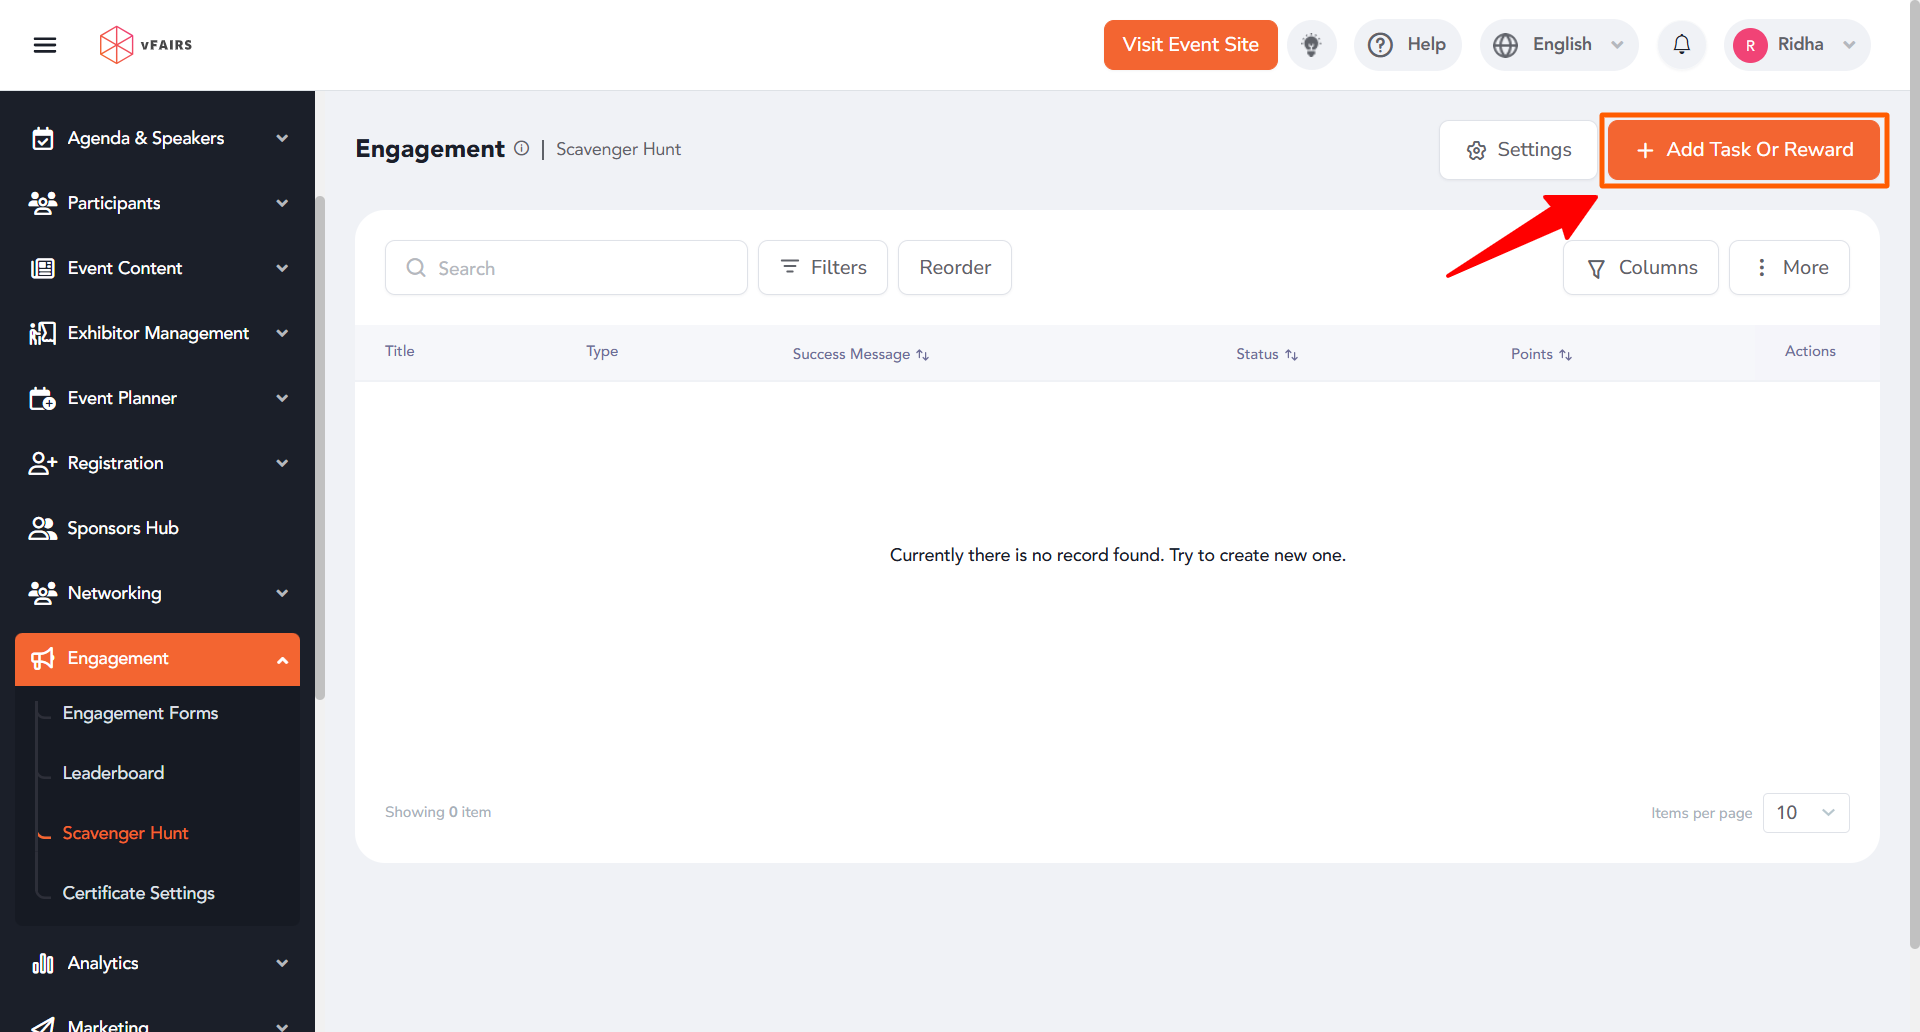Go to Certificate Settings page
Image resolution: width=1920 pixels, height=1032 pixels.
coord(138,893)
